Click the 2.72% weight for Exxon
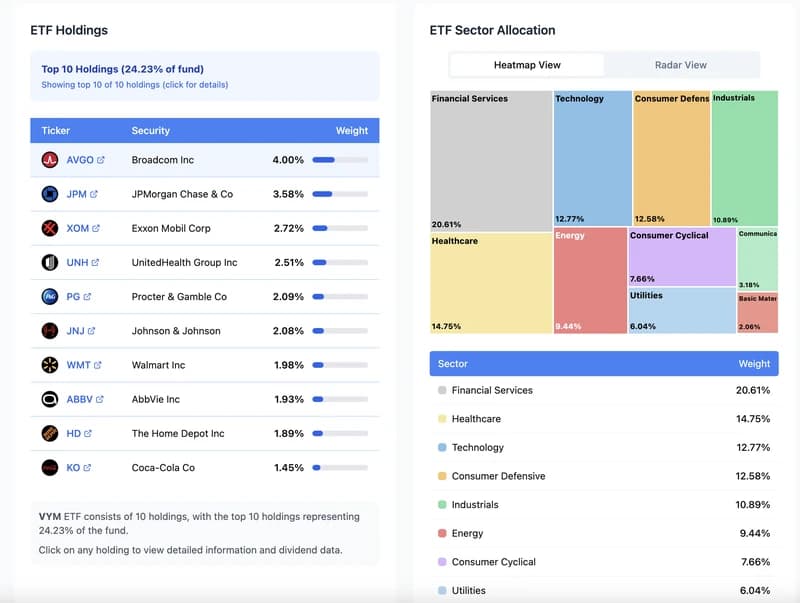The image size is (800, 603). point(289,228)
